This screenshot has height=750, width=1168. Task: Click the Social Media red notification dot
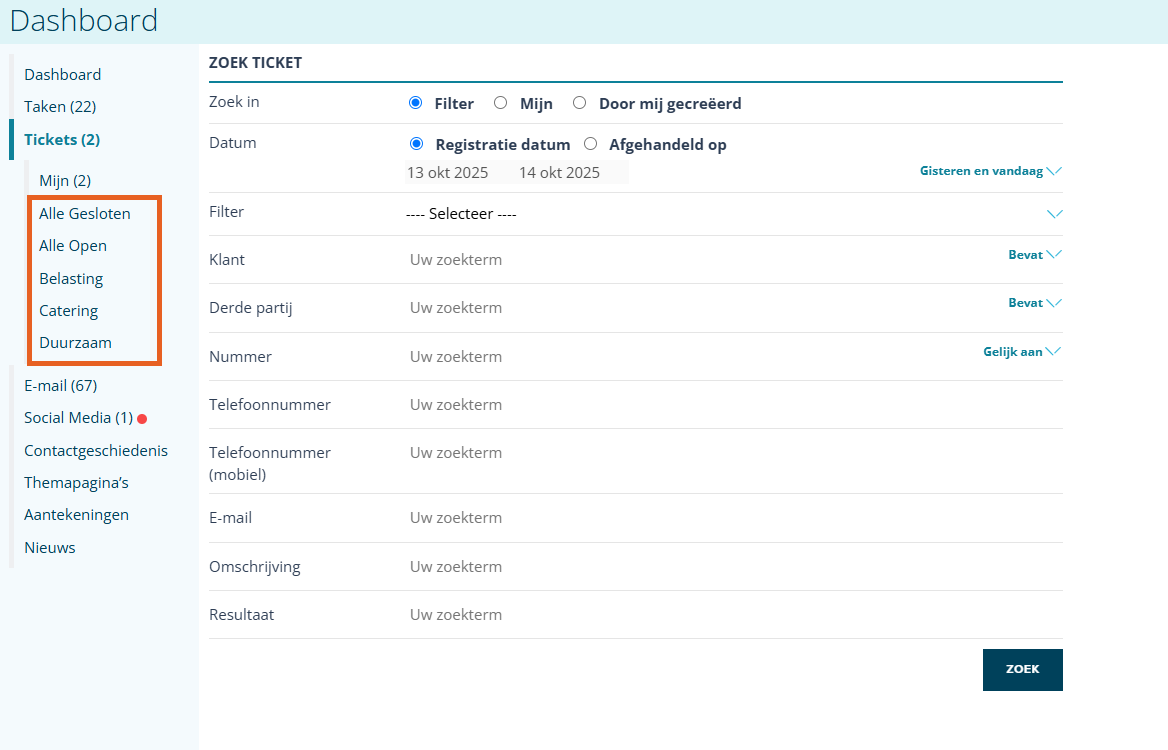click(142, 419)
